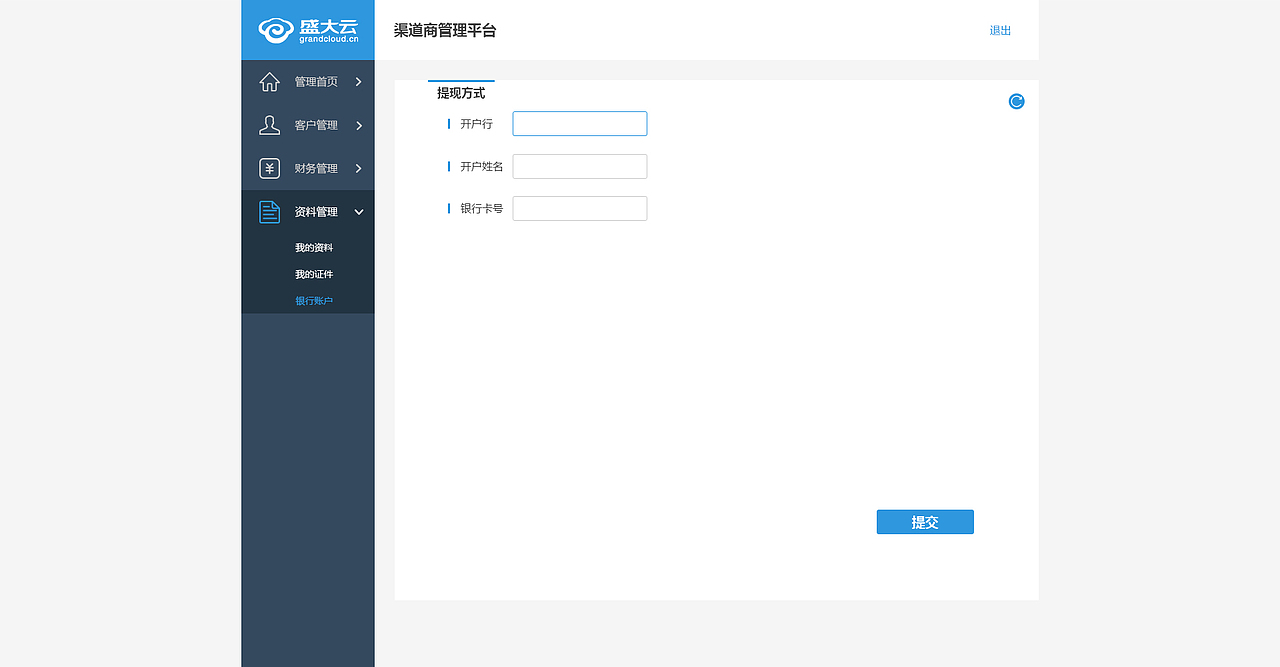Expand the 管理首页 chevron

[359, 82]
